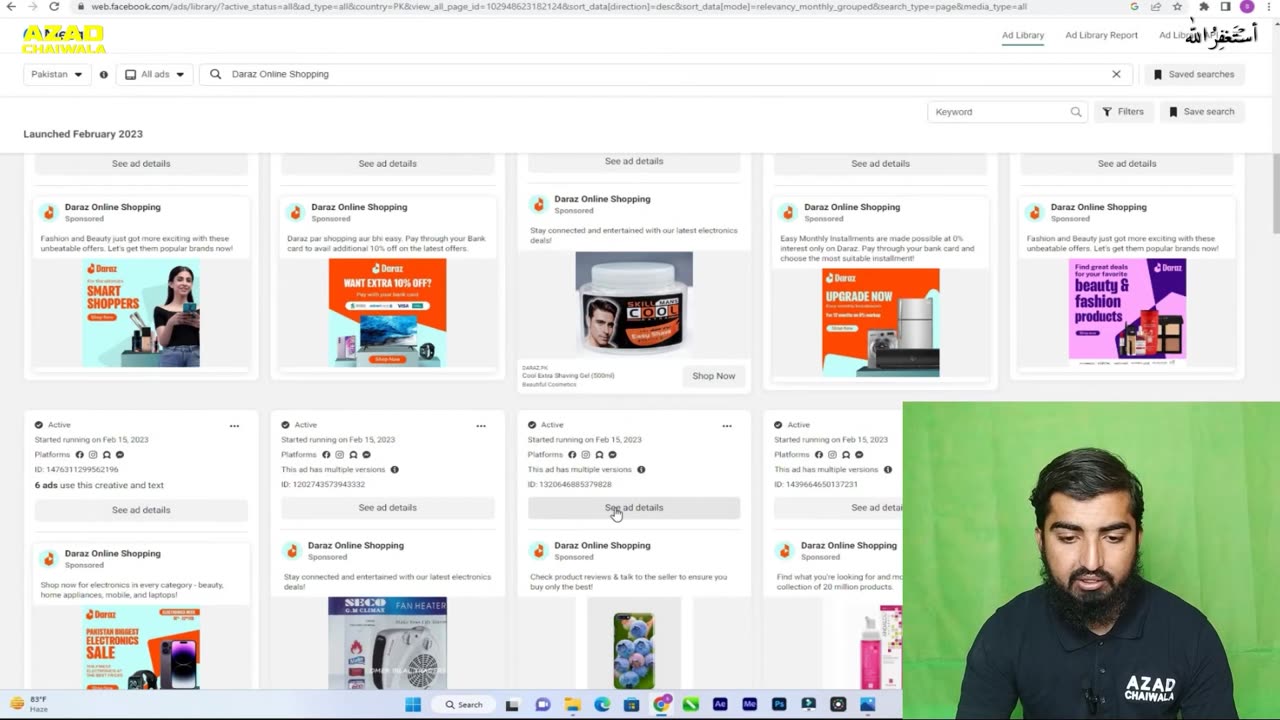Click Daraz page avatar on Smart Shoppers ad
1280x720 pixels.
click(x=48, y=212)
